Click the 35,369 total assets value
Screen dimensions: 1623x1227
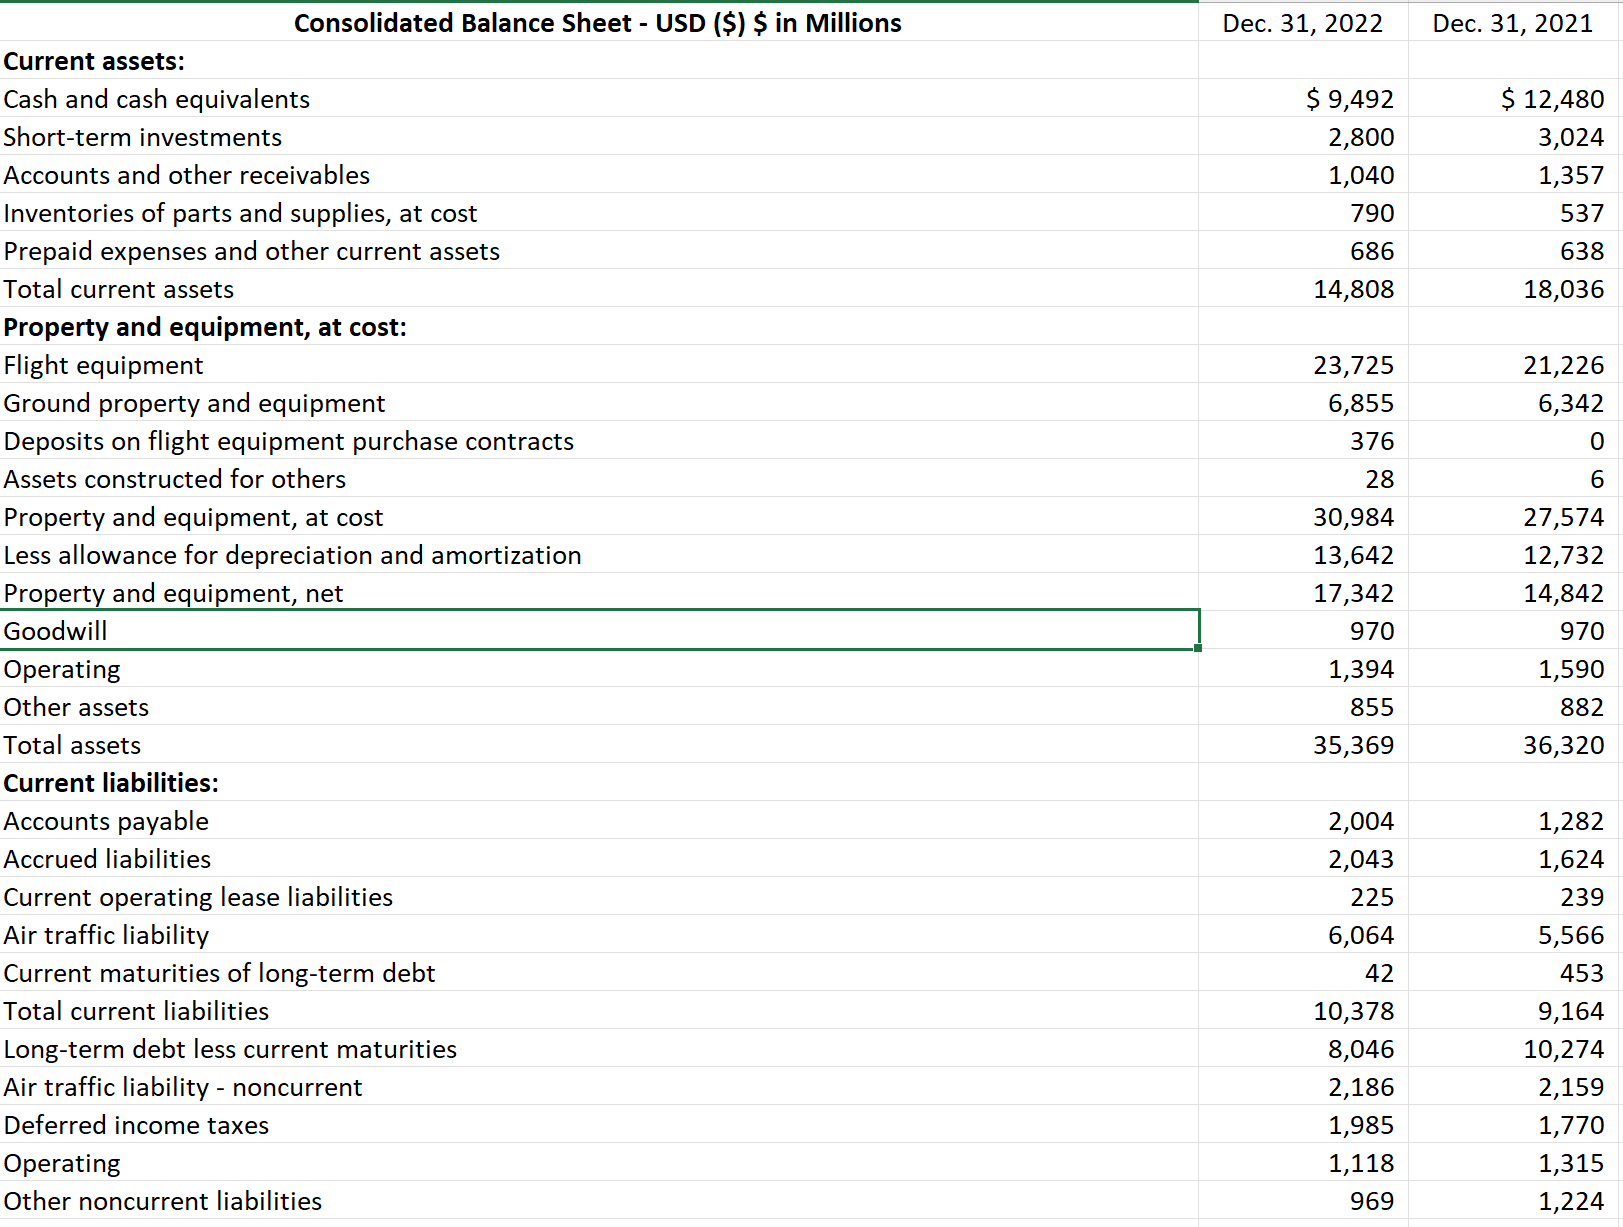(1354, 745)
